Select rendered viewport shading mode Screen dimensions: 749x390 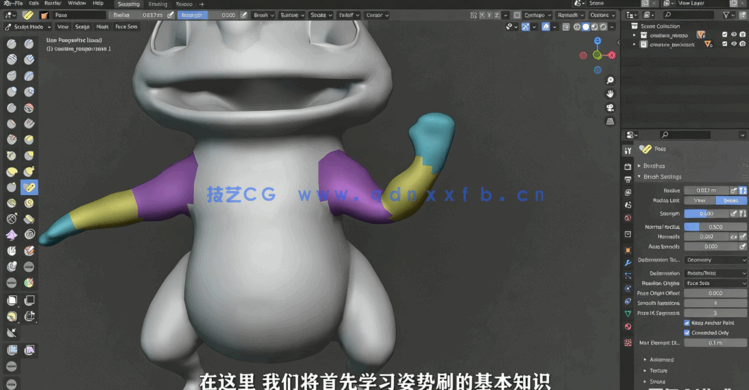tap(603, 27)
